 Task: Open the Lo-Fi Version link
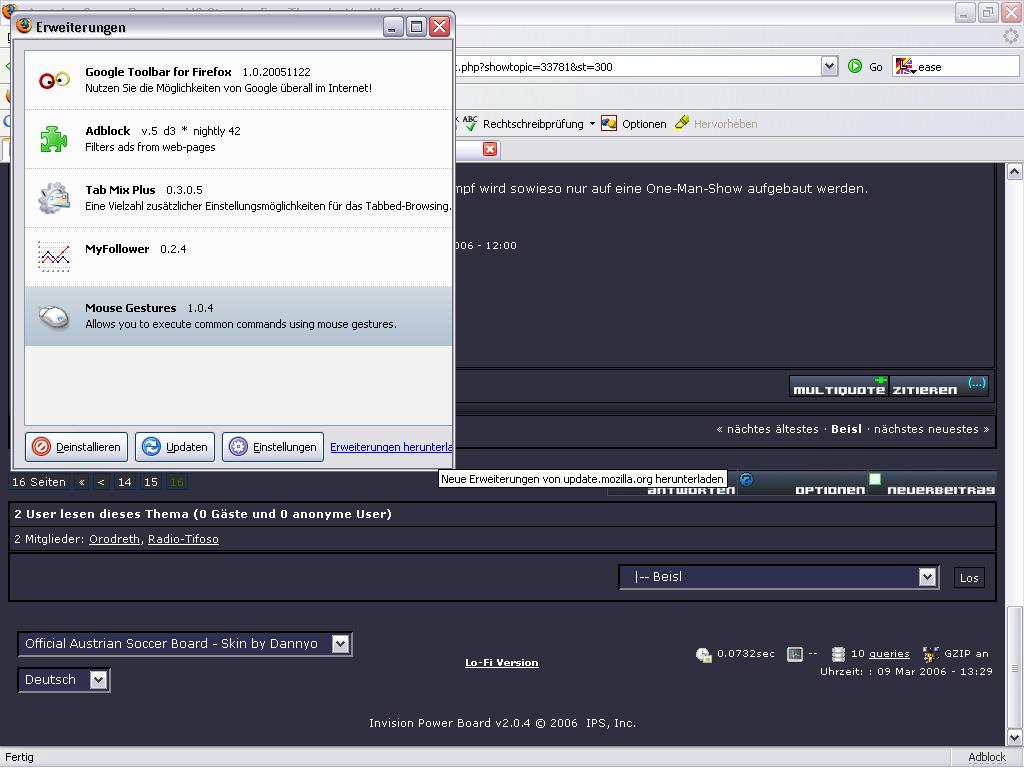[502, 662]
